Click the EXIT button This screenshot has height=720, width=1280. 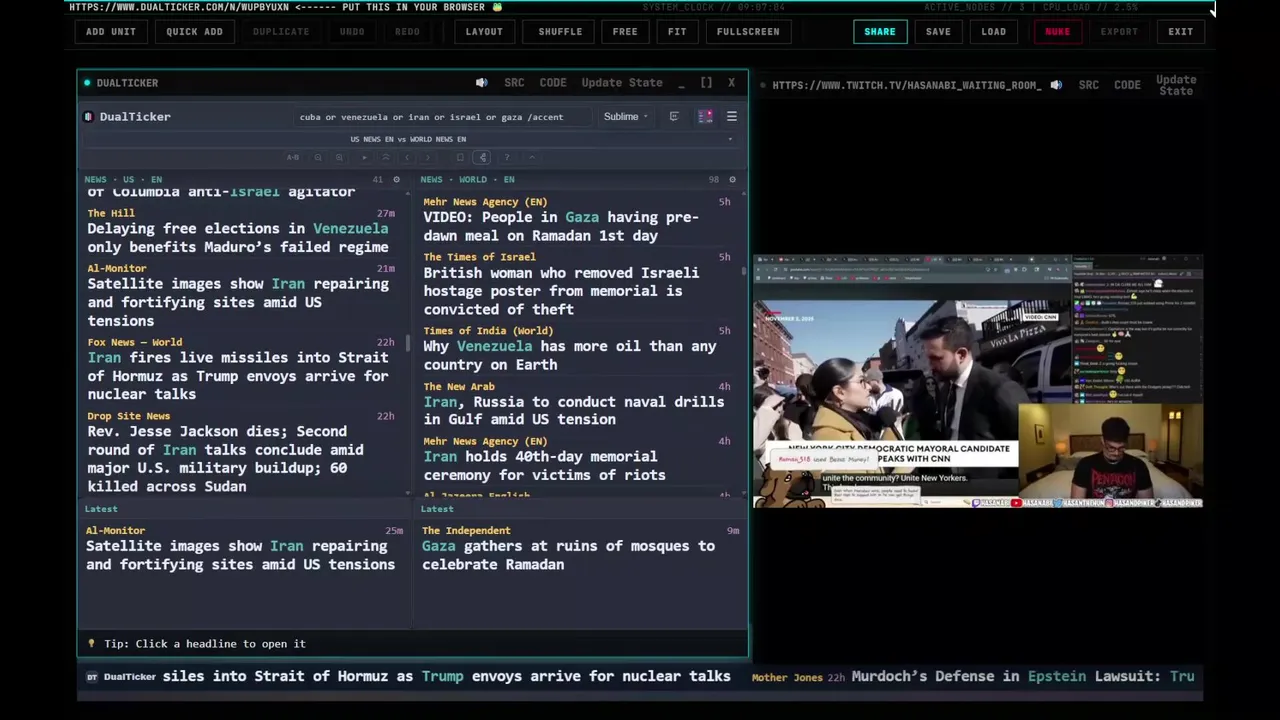pos(1181,32)
